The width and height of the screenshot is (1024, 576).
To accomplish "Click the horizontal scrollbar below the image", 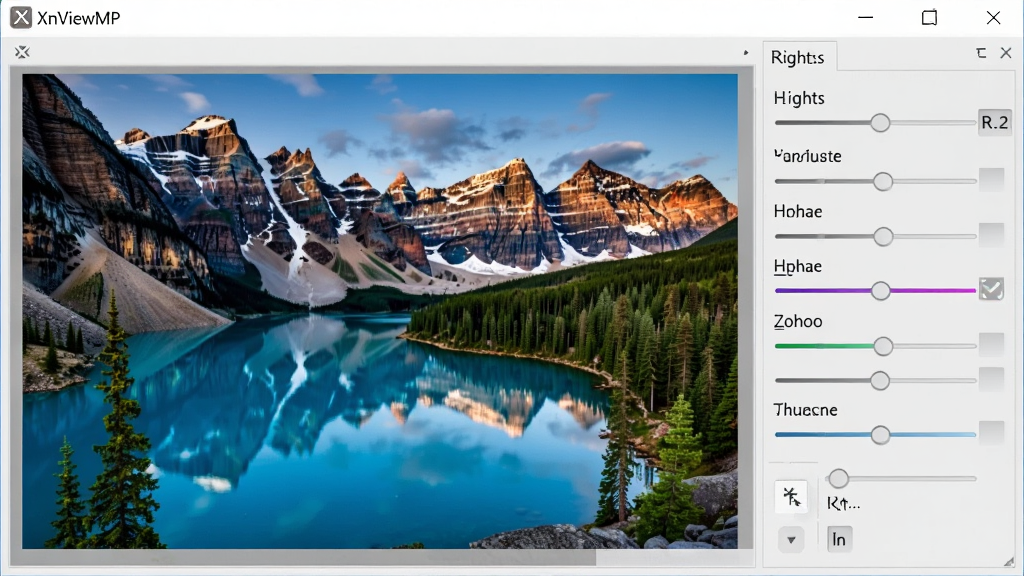I will pos(380,557).
